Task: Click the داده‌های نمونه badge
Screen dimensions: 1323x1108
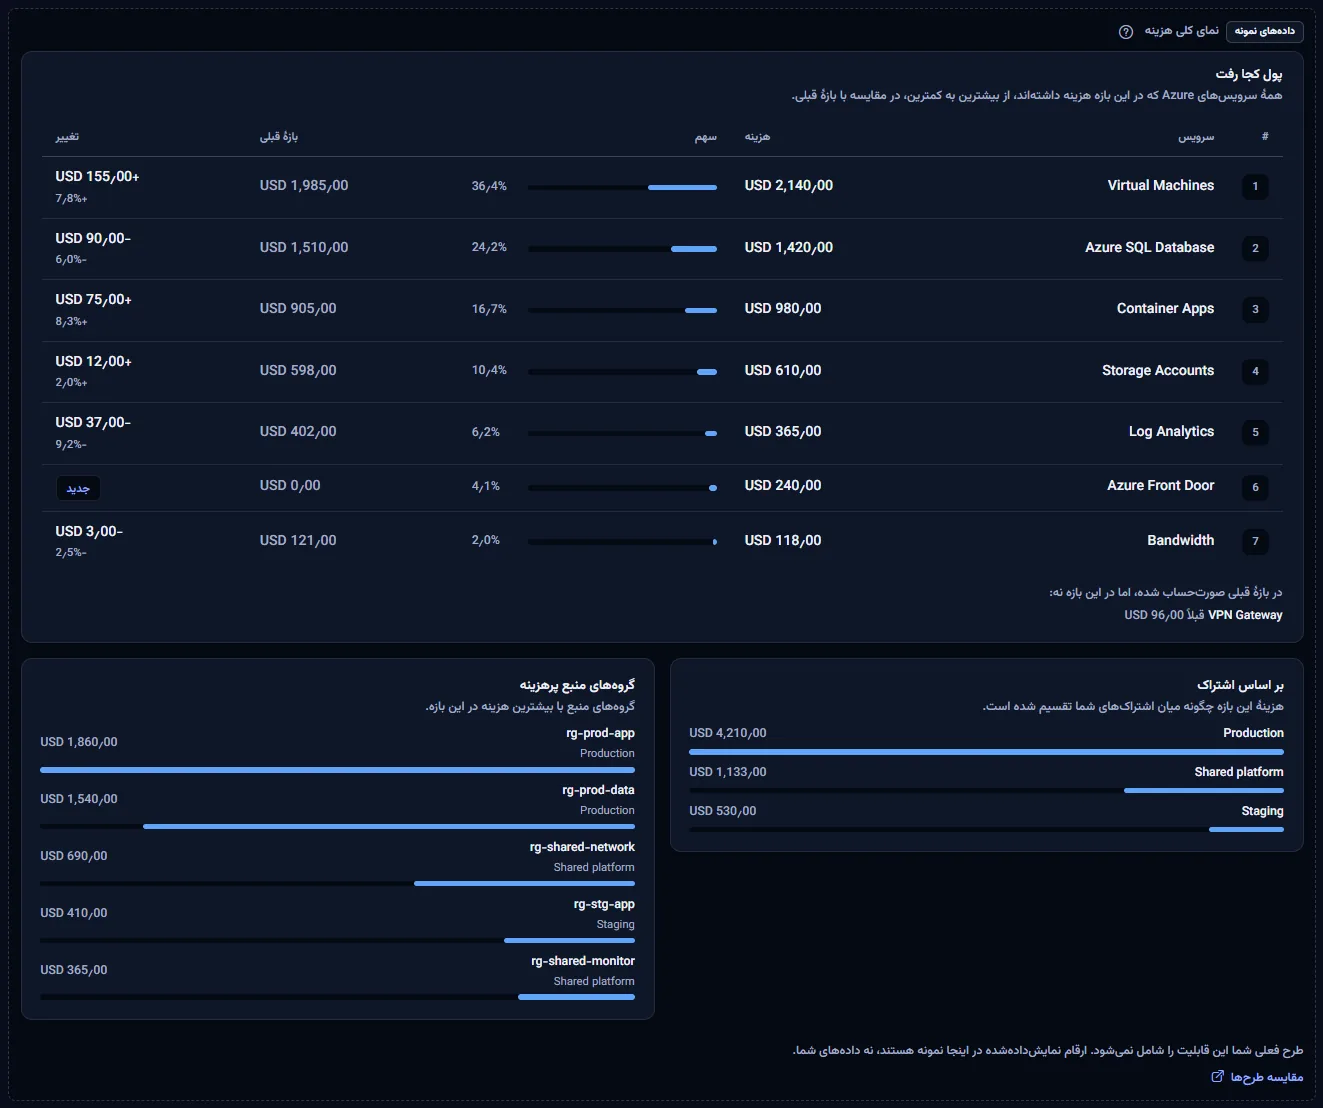Action: click(x=1264, y=31)
